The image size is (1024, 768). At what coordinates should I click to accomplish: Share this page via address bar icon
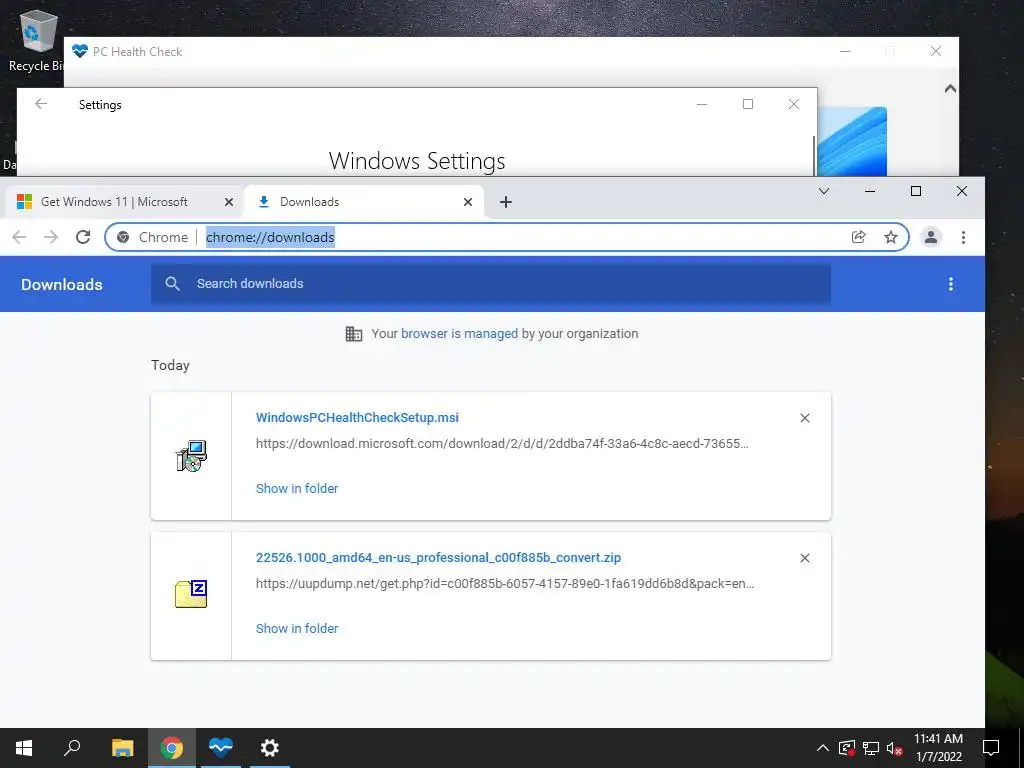[859, 237]
